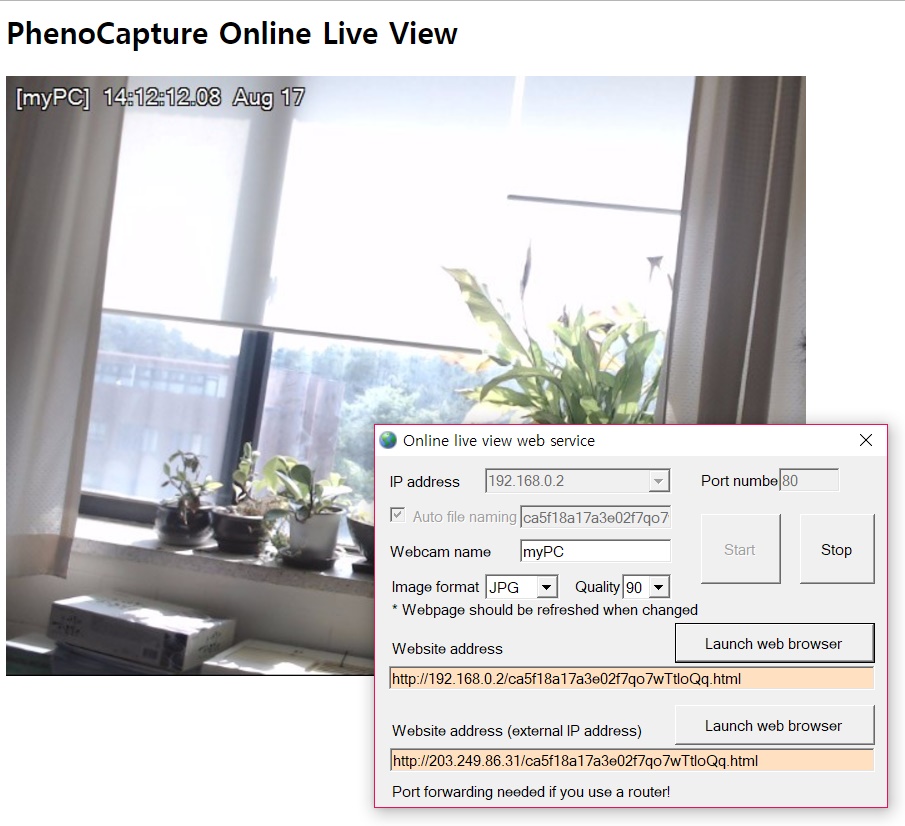Image resolution: width=905 pixels, height=826 pixels.
Task: Select the auto-generated file name text box
Action: (595, 517)
